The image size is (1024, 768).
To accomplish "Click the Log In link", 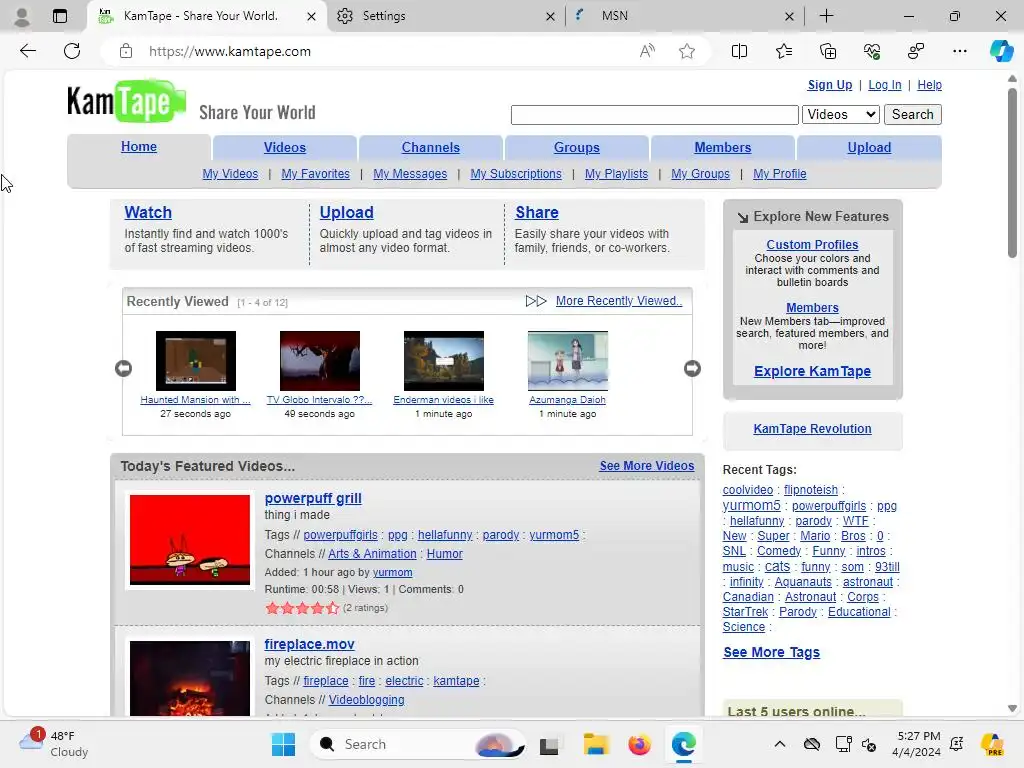I will pyautogui.click(x=884, y=85).
